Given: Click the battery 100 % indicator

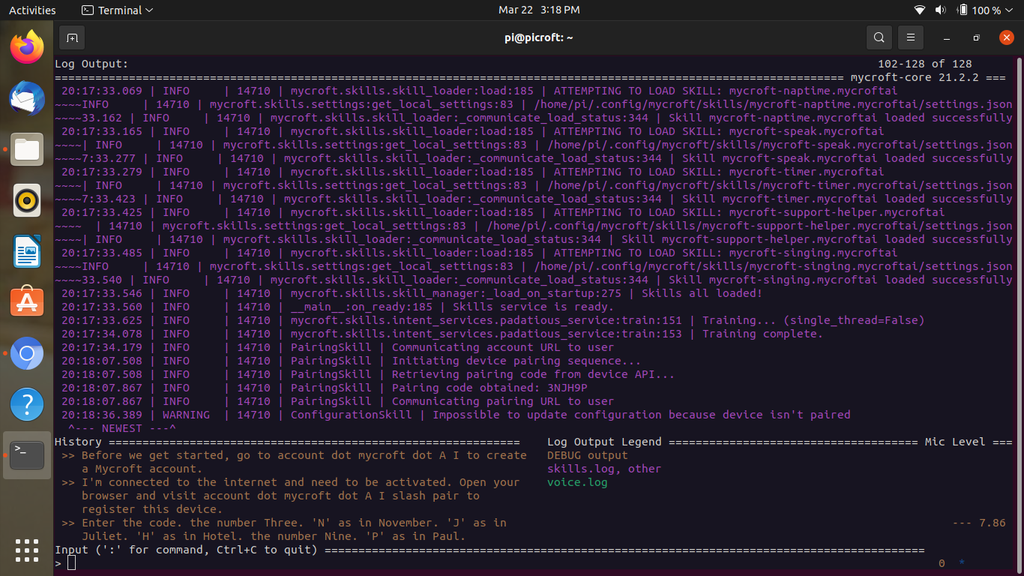Looking at the screenshot, I should click(979, 10).
